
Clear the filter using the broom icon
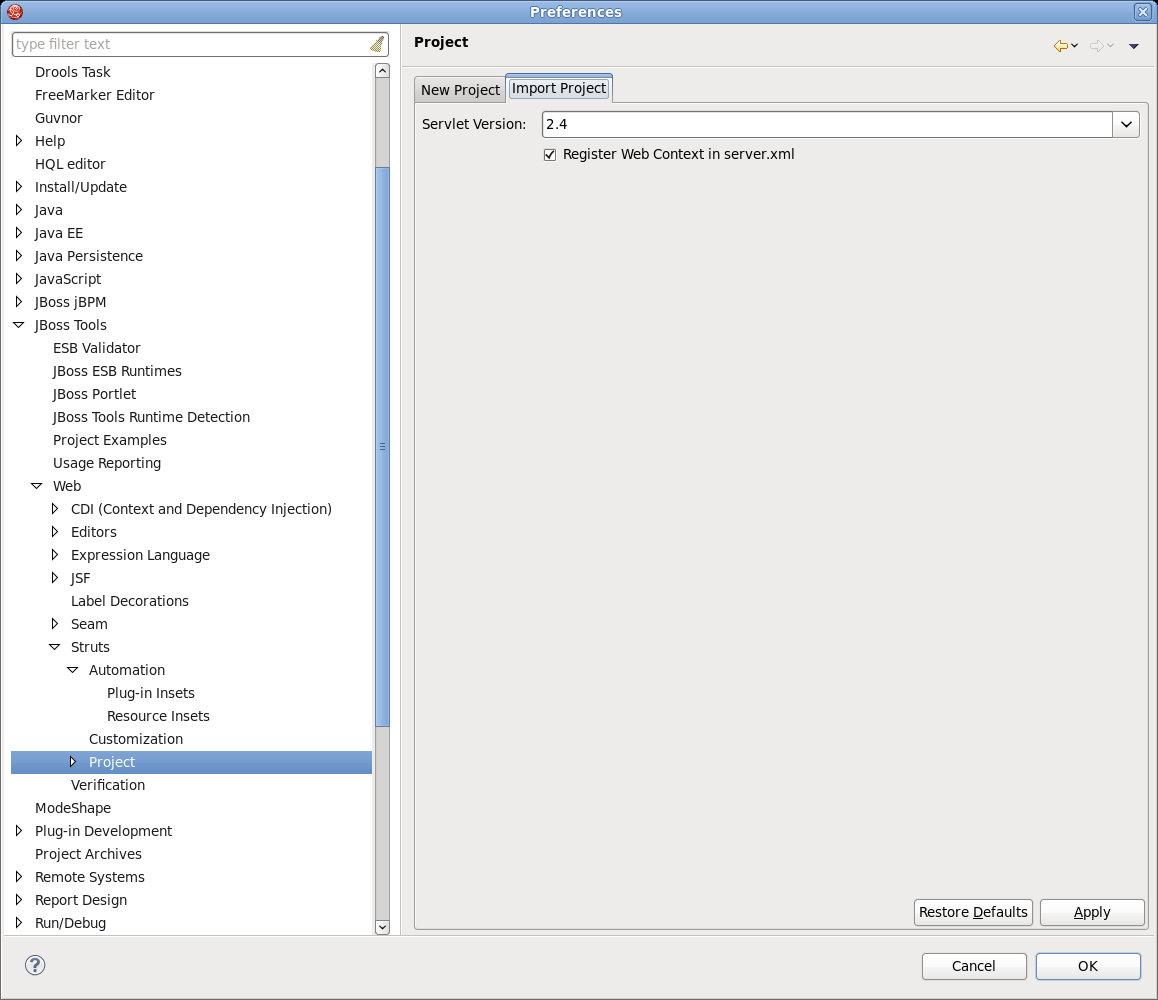click(377, 44)
